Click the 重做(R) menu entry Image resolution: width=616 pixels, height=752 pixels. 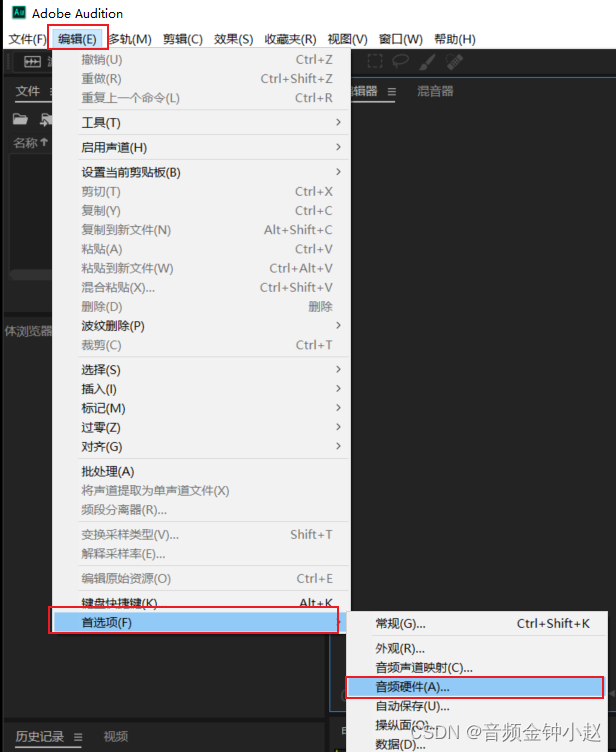pyautogui.click(x=201, y=79)
